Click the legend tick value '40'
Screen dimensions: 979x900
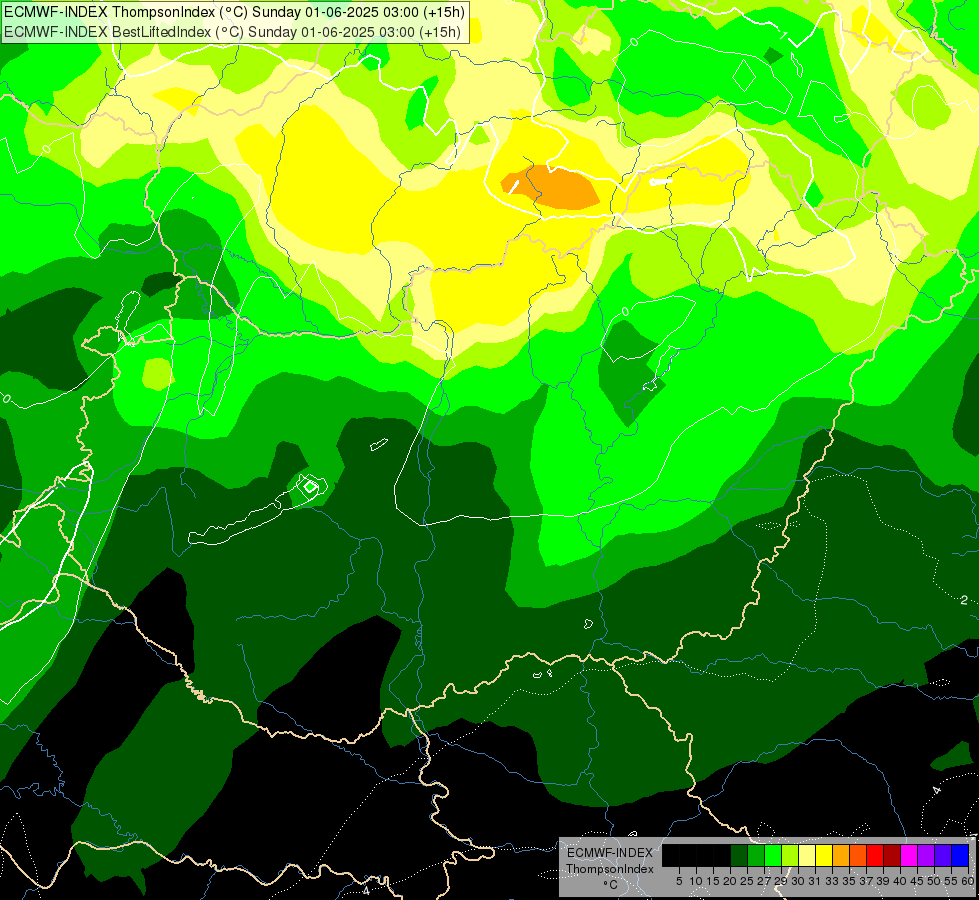pos(900,881)
